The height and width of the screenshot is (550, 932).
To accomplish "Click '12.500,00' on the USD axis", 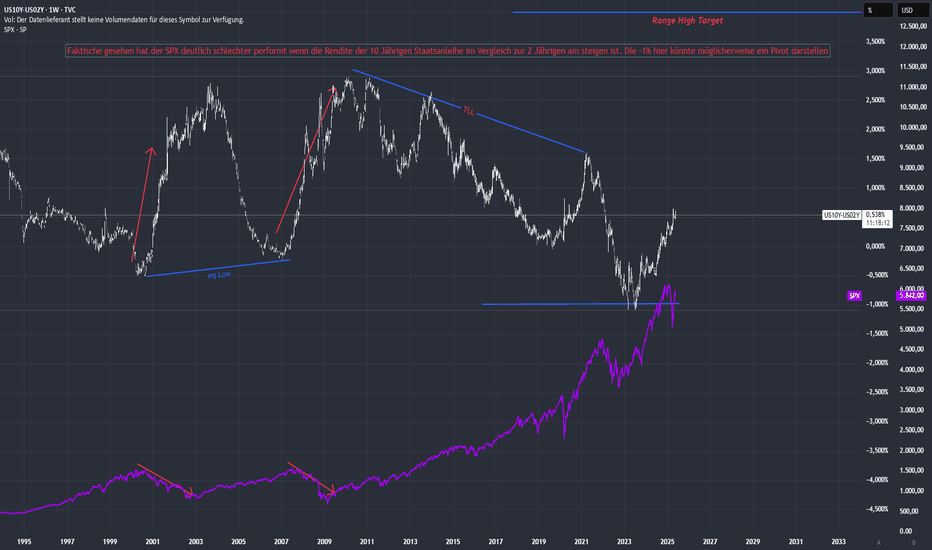I will click(x=914, y=26).
